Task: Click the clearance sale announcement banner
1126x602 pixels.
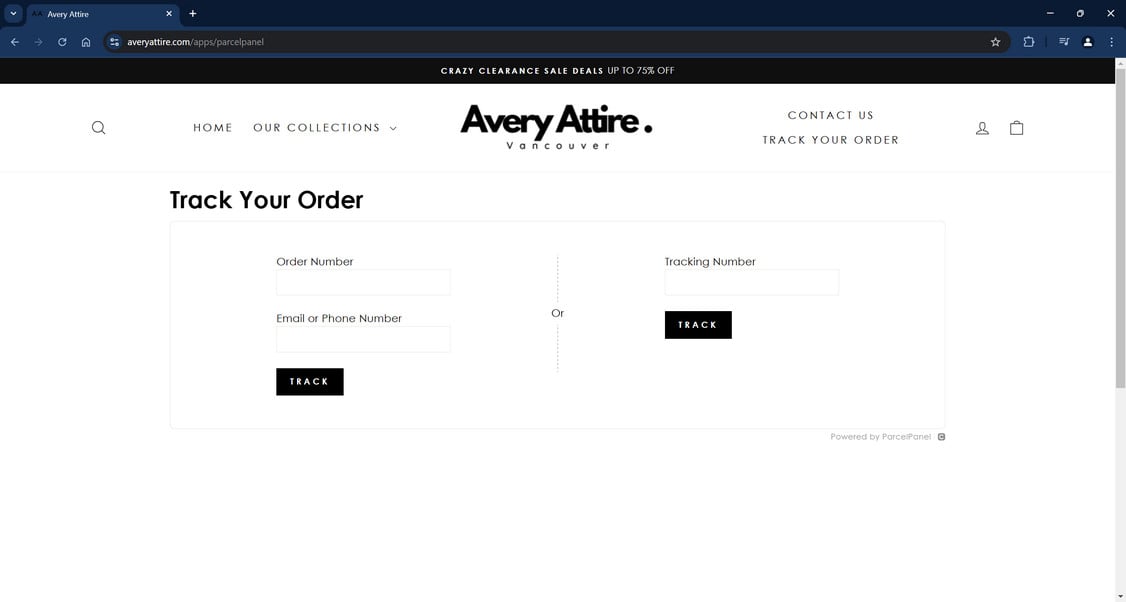Action: click(x=557, y=70)
